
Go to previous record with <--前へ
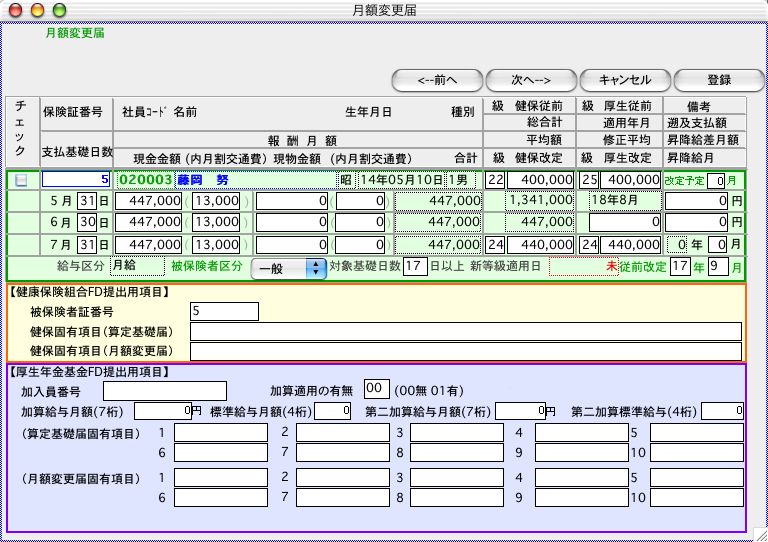(x=436, y=80)
